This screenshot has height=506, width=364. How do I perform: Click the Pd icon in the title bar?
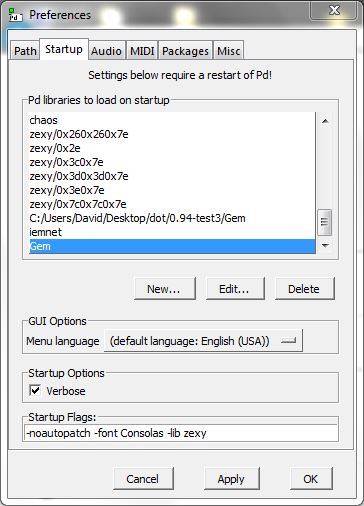tap(15, 15)
